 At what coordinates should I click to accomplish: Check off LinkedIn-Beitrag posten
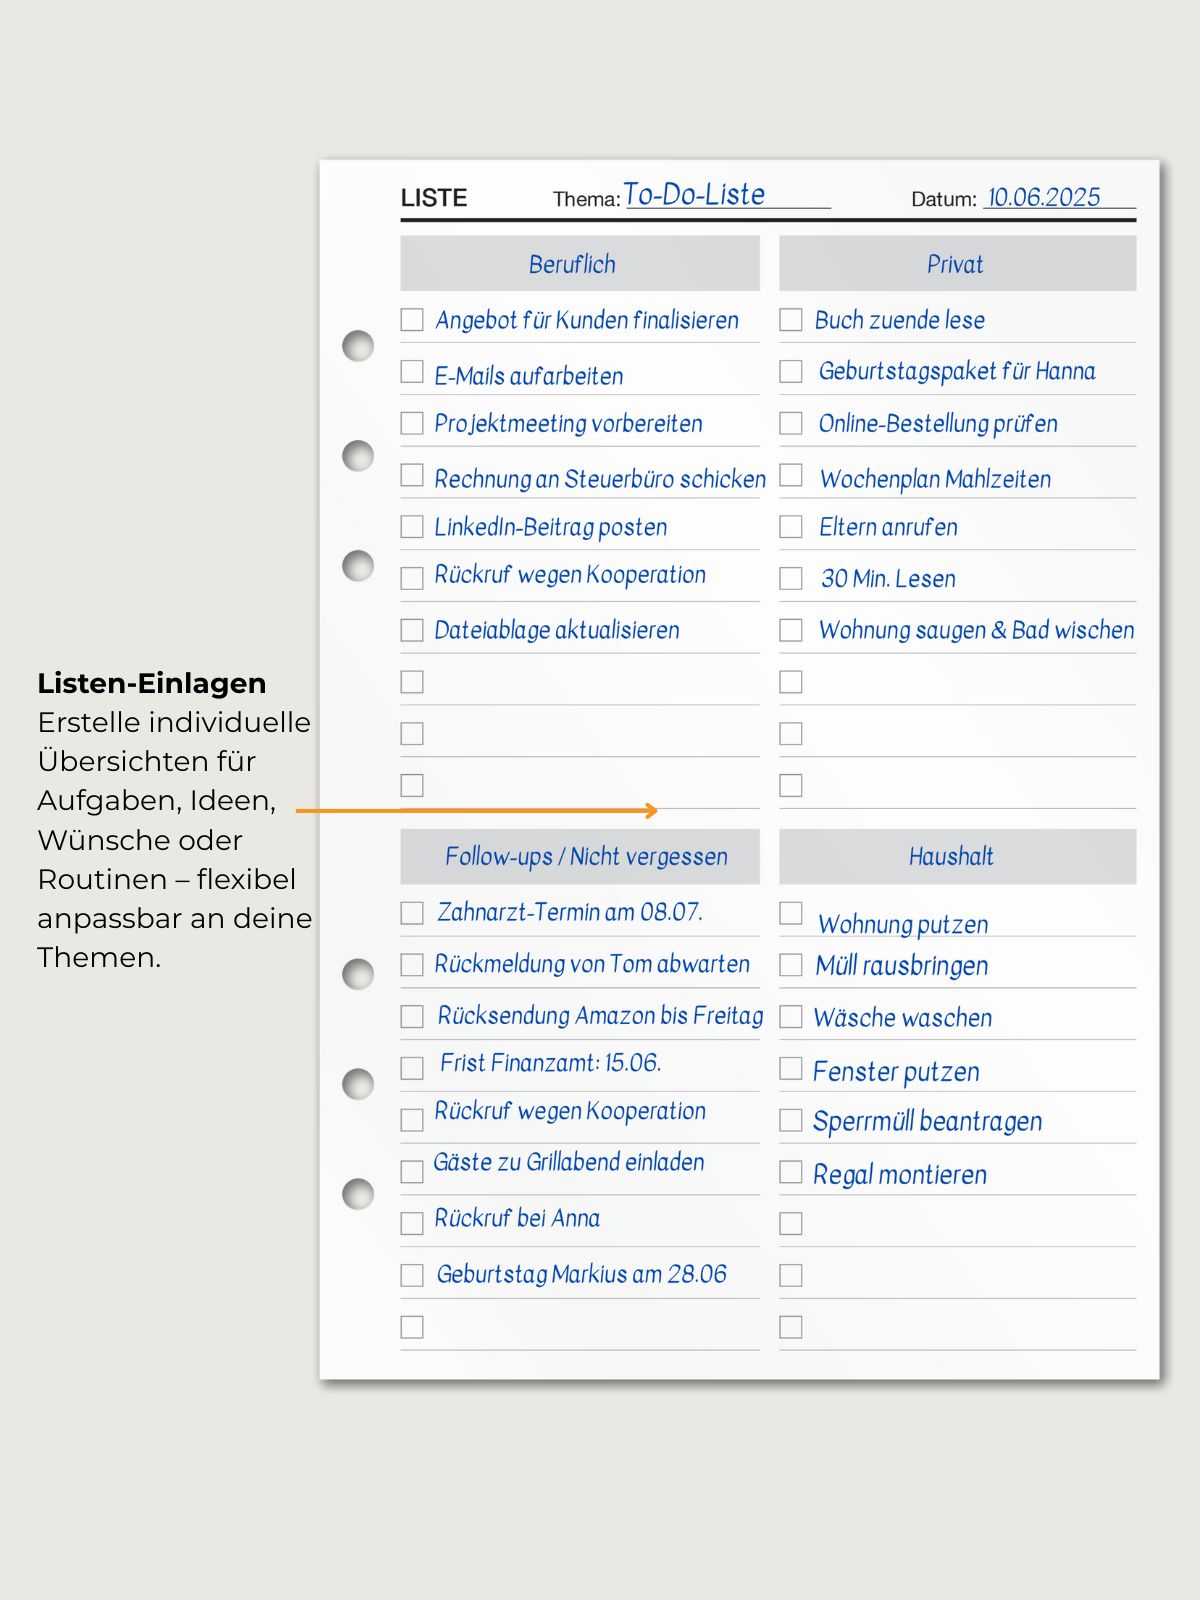pyautogui.click(x=412, y=527)
